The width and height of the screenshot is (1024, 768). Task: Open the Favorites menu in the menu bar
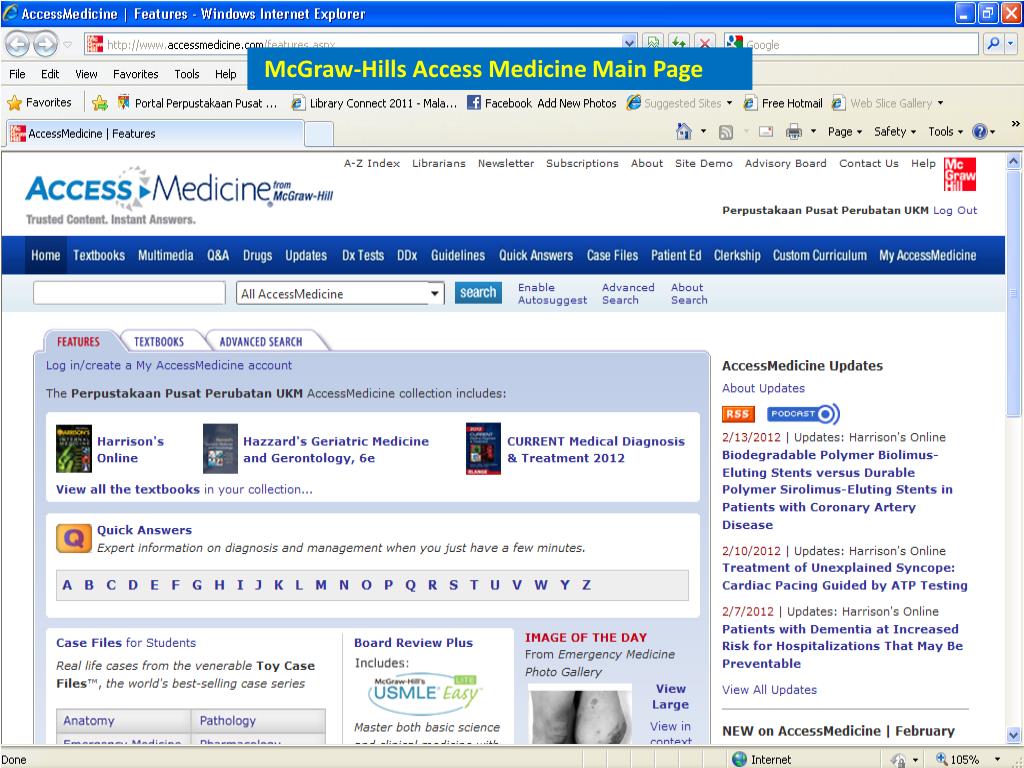click(x=135, y=74)
